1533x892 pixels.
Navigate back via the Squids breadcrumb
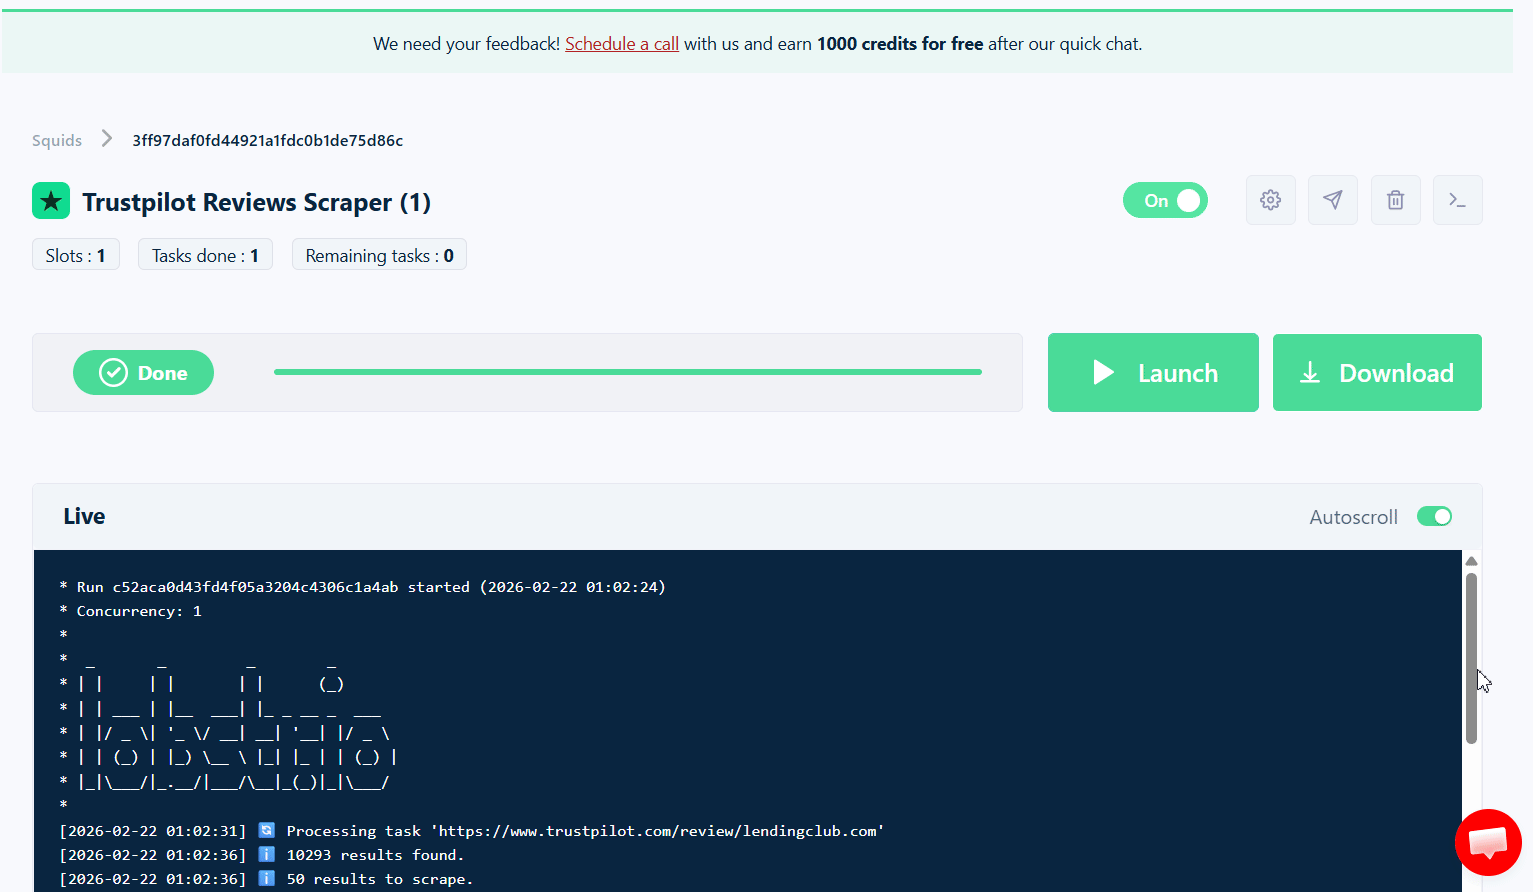(57, 140)
